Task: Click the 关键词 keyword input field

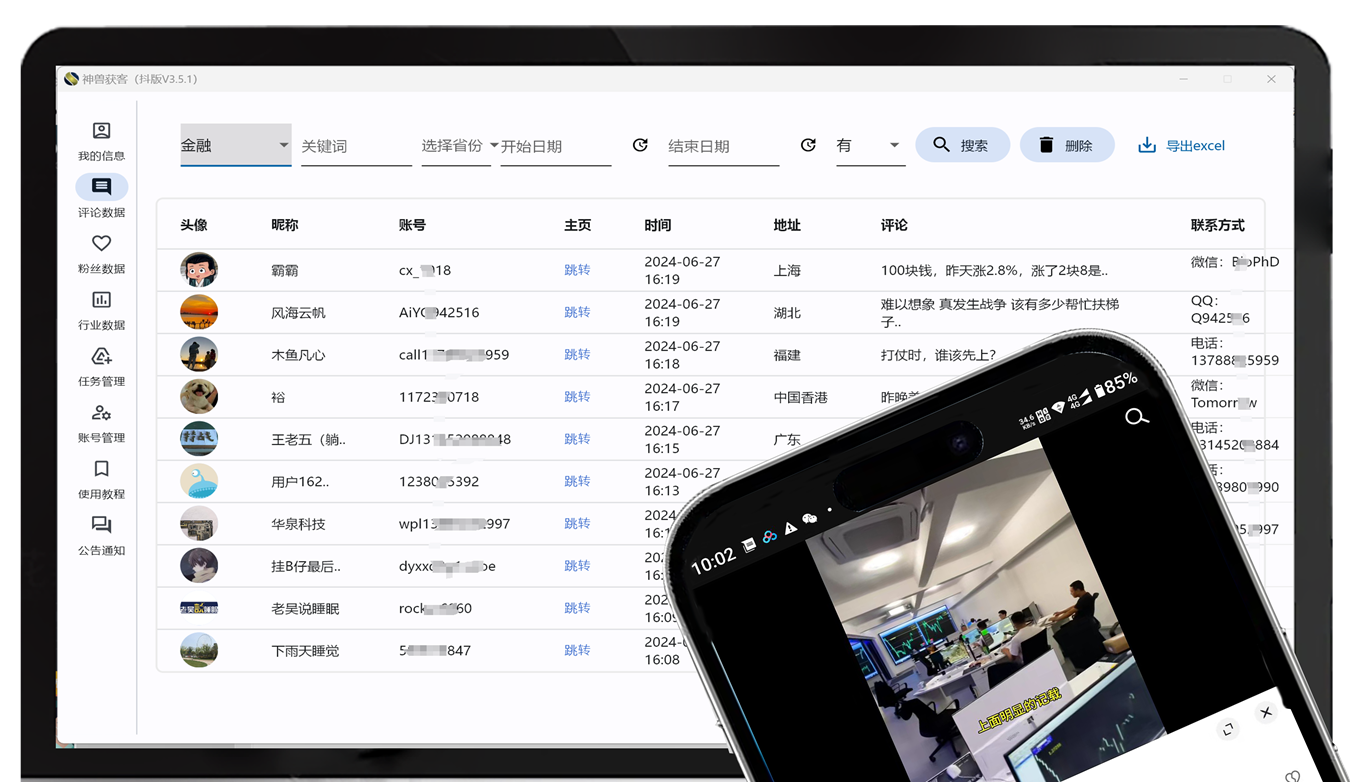Action: pyautogui.click(x=356, y=146)
